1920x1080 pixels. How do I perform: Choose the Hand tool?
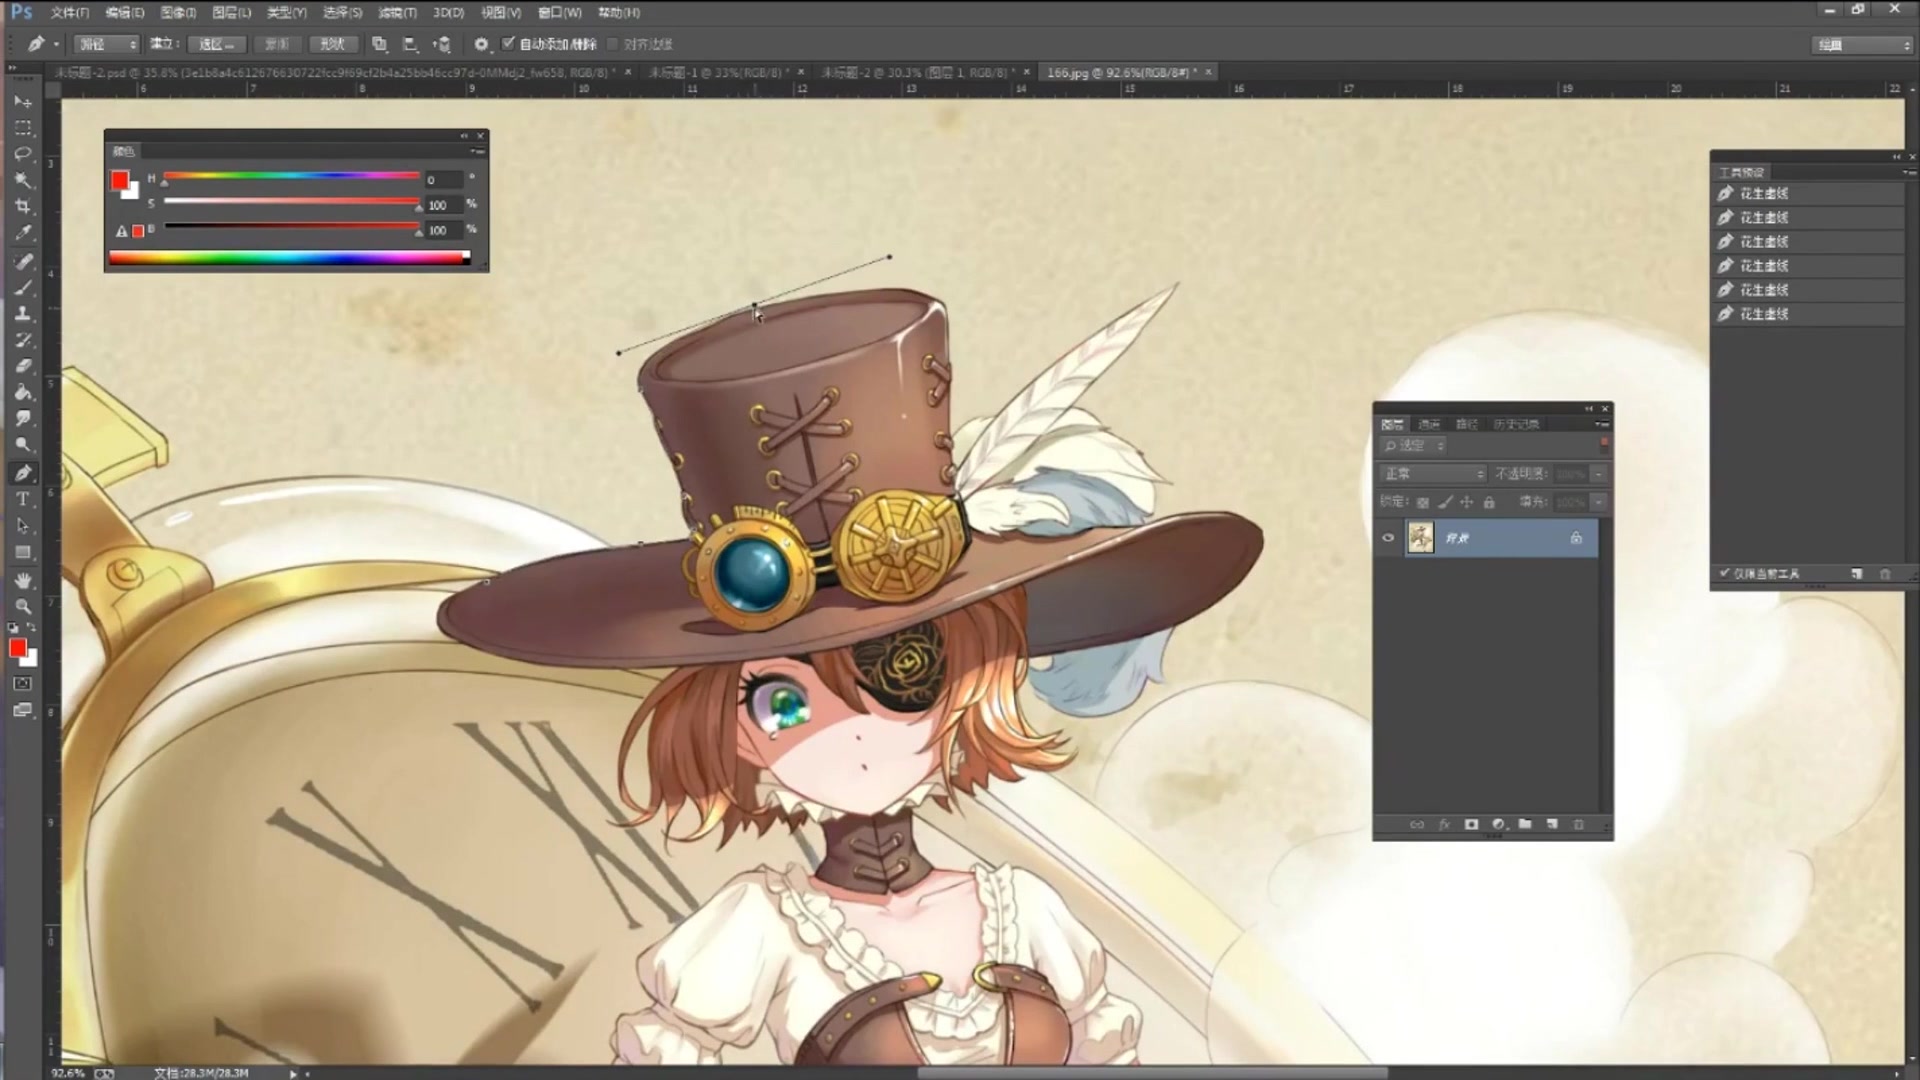pyautogui.click(x=22, y=580)
